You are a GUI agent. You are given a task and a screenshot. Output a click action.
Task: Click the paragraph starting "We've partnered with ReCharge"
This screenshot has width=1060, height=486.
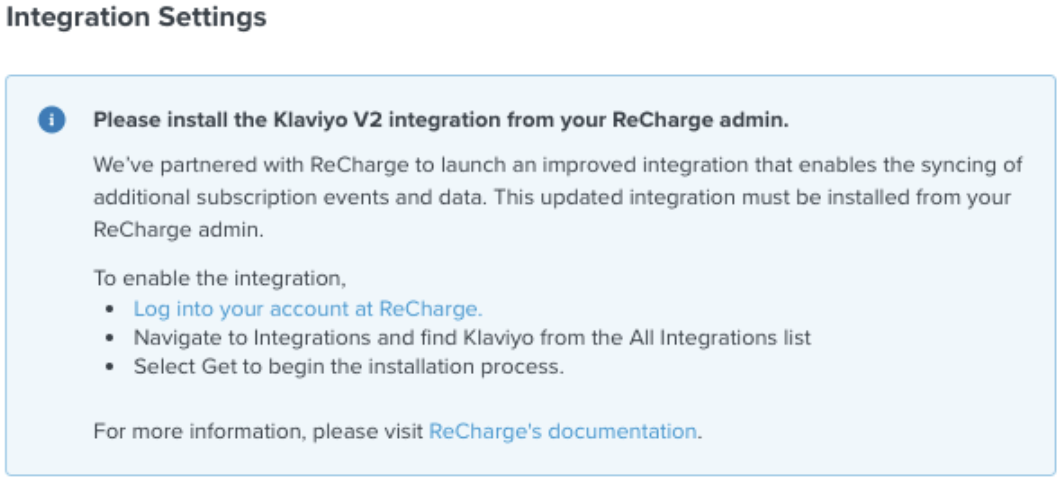click(558, 197)
